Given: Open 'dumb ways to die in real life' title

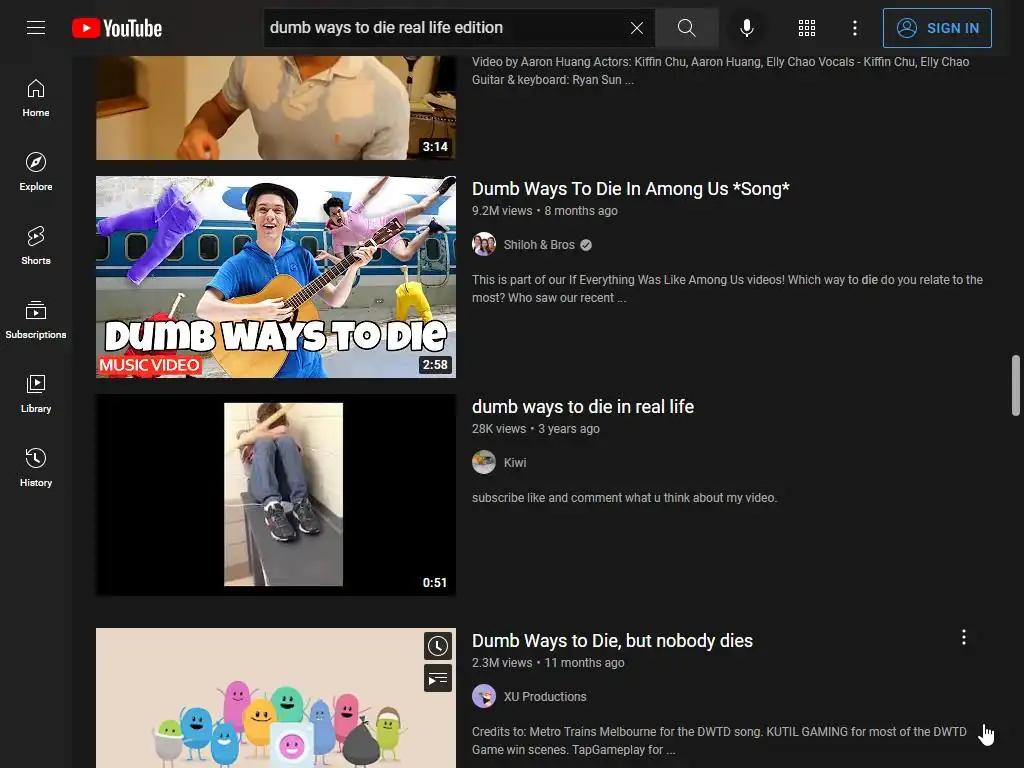Looking at the screenshot, I should click(583, 407).
